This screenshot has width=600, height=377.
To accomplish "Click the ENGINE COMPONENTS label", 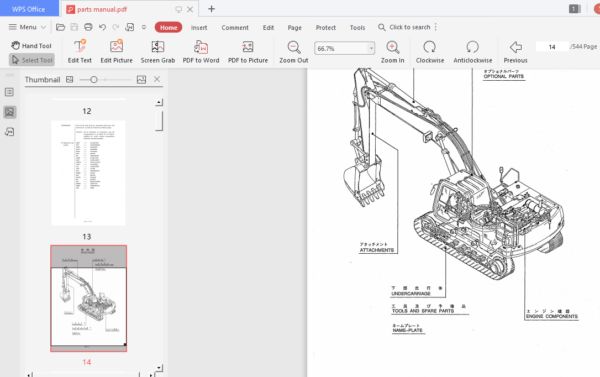I will tap(552, 316).
